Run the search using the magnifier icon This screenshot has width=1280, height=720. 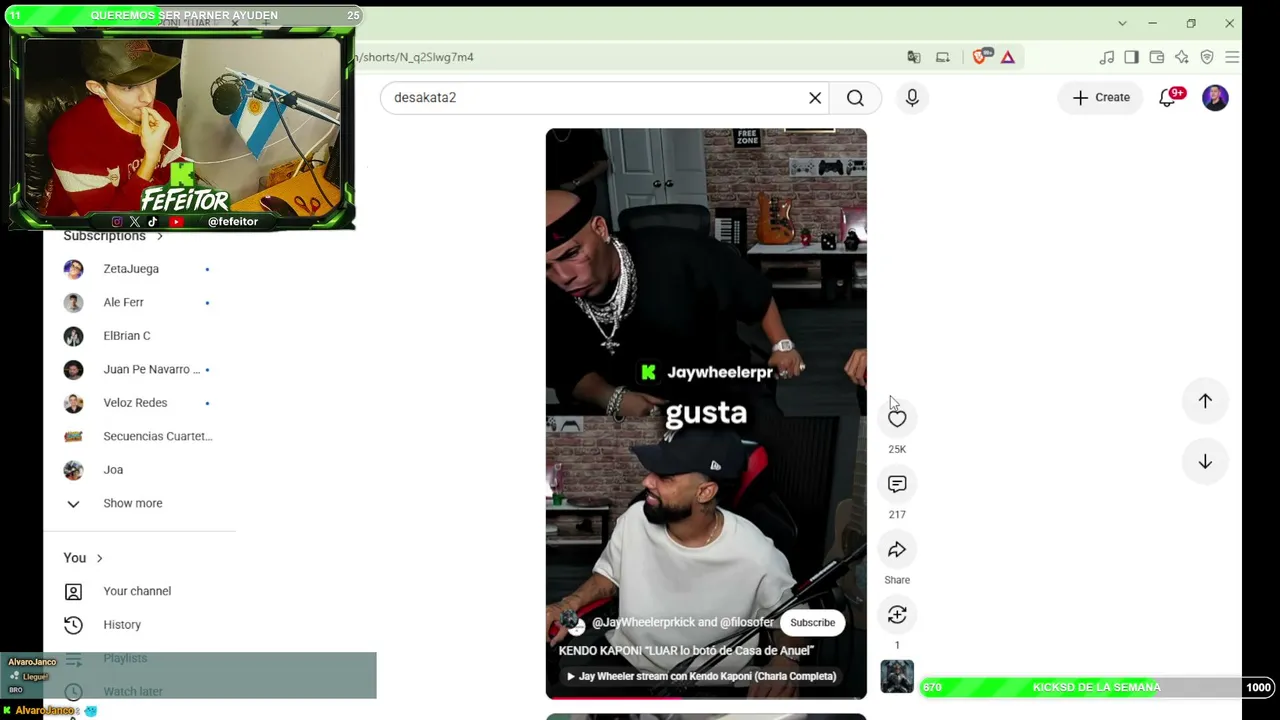pyautogui.click(x=855, y=97)
